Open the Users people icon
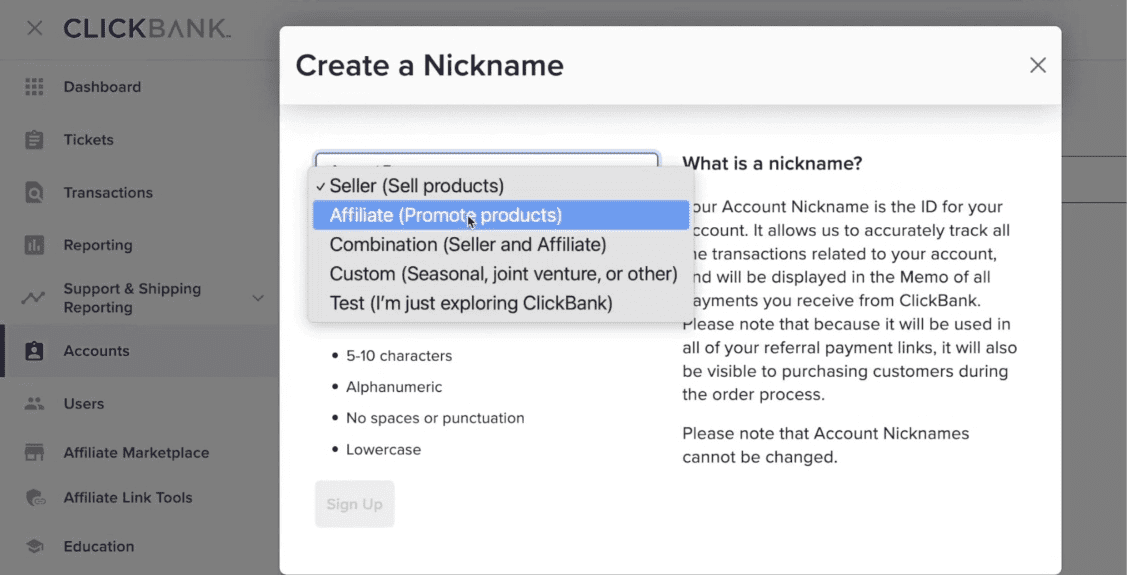This screenshot has height=575, width=1128. coord(34,404)
